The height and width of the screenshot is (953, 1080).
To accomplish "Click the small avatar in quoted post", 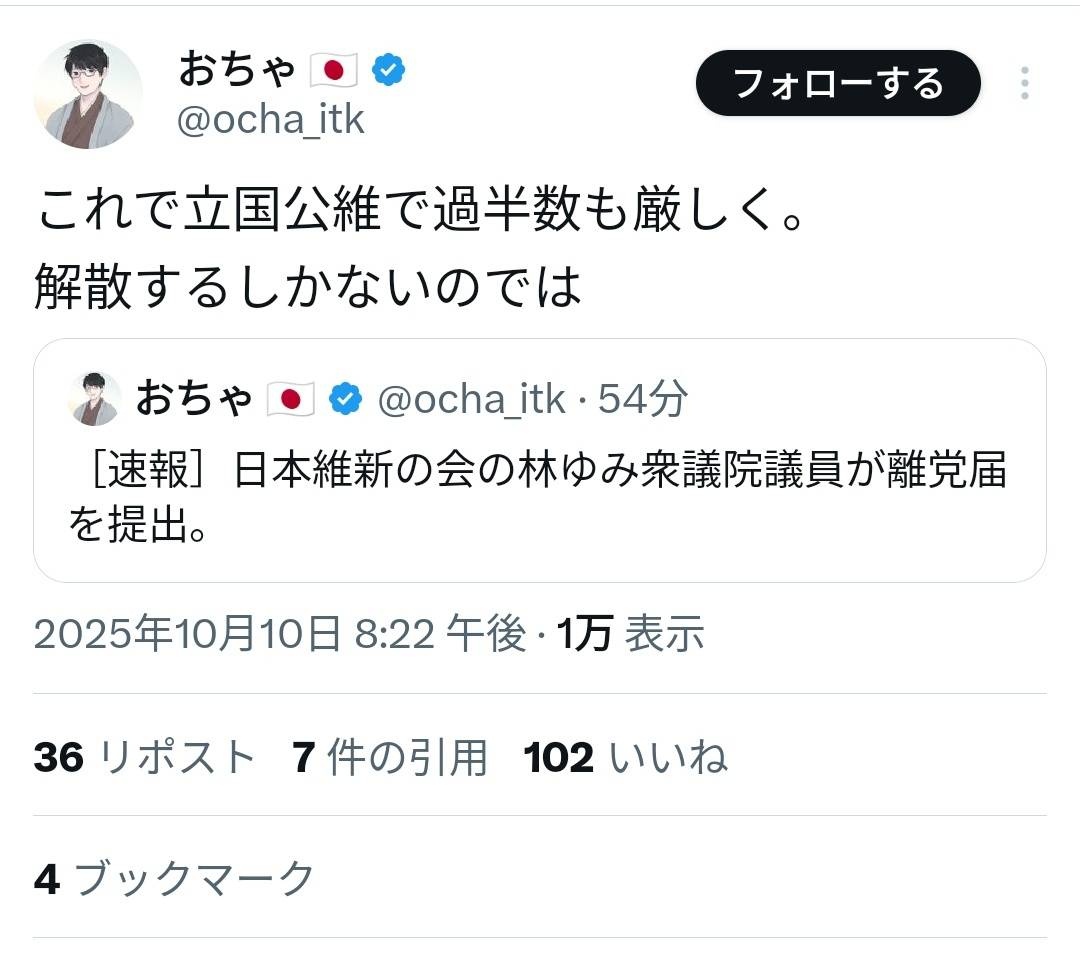I will coord(95,398).
